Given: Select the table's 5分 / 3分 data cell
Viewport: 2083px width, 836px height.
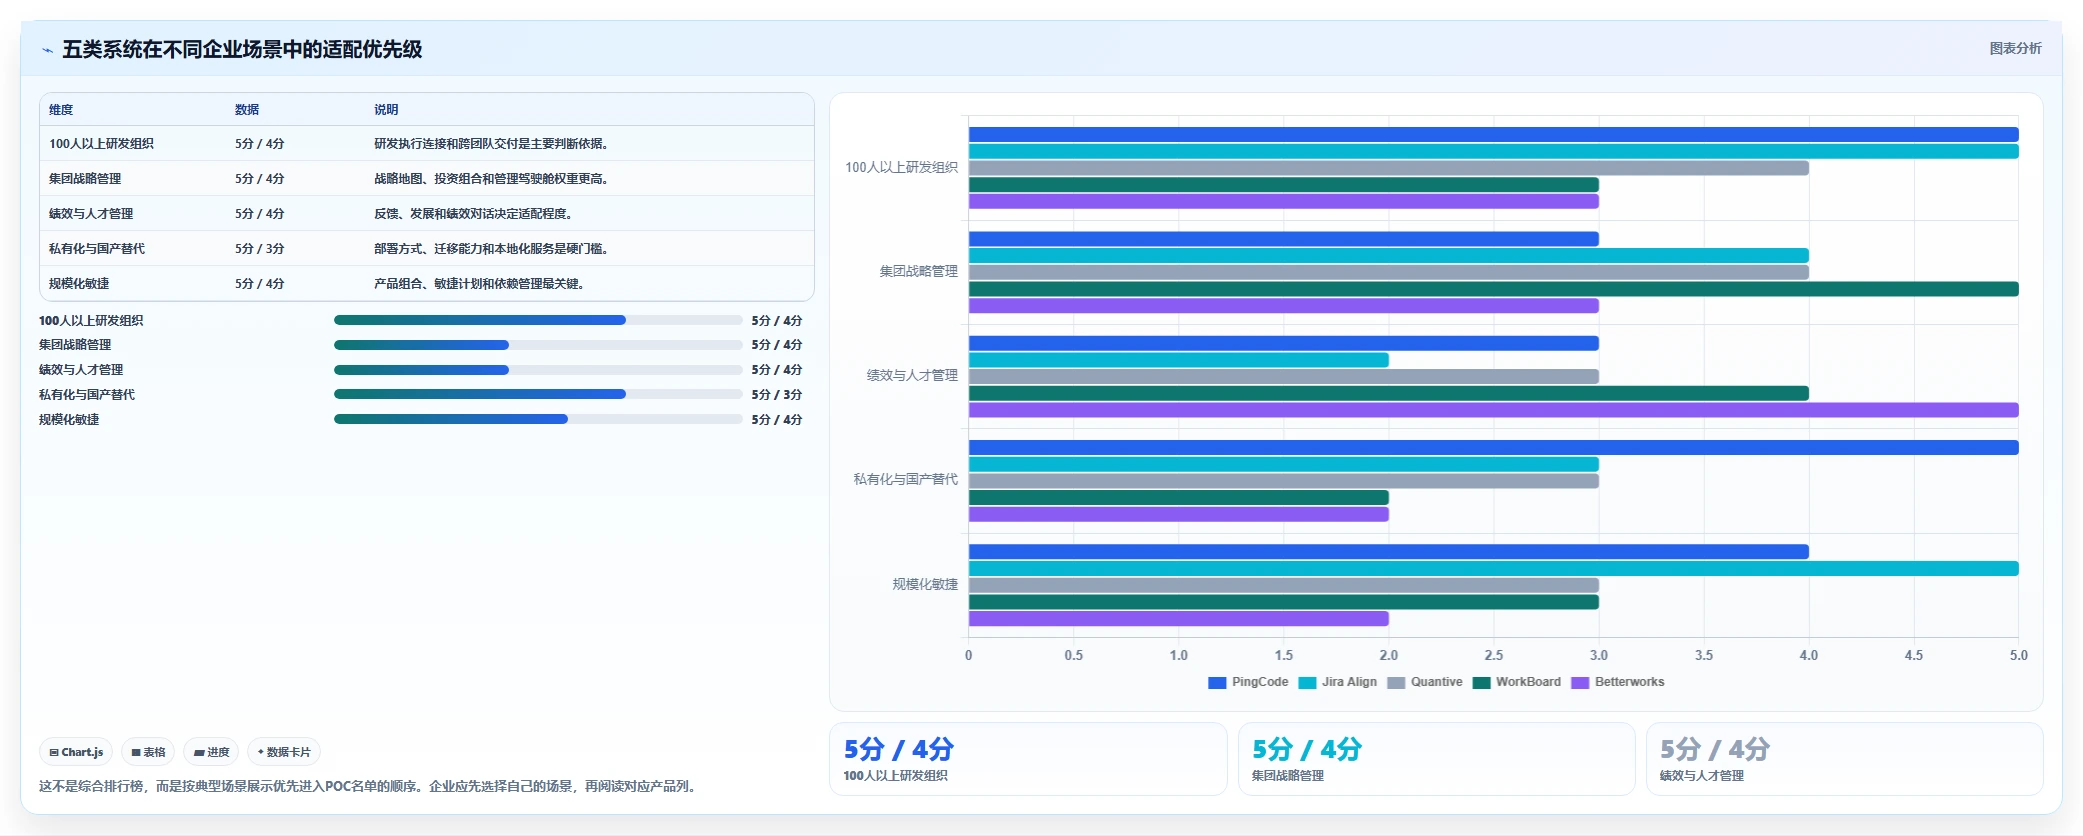Looking at the screenshot, I should (260, 249).
